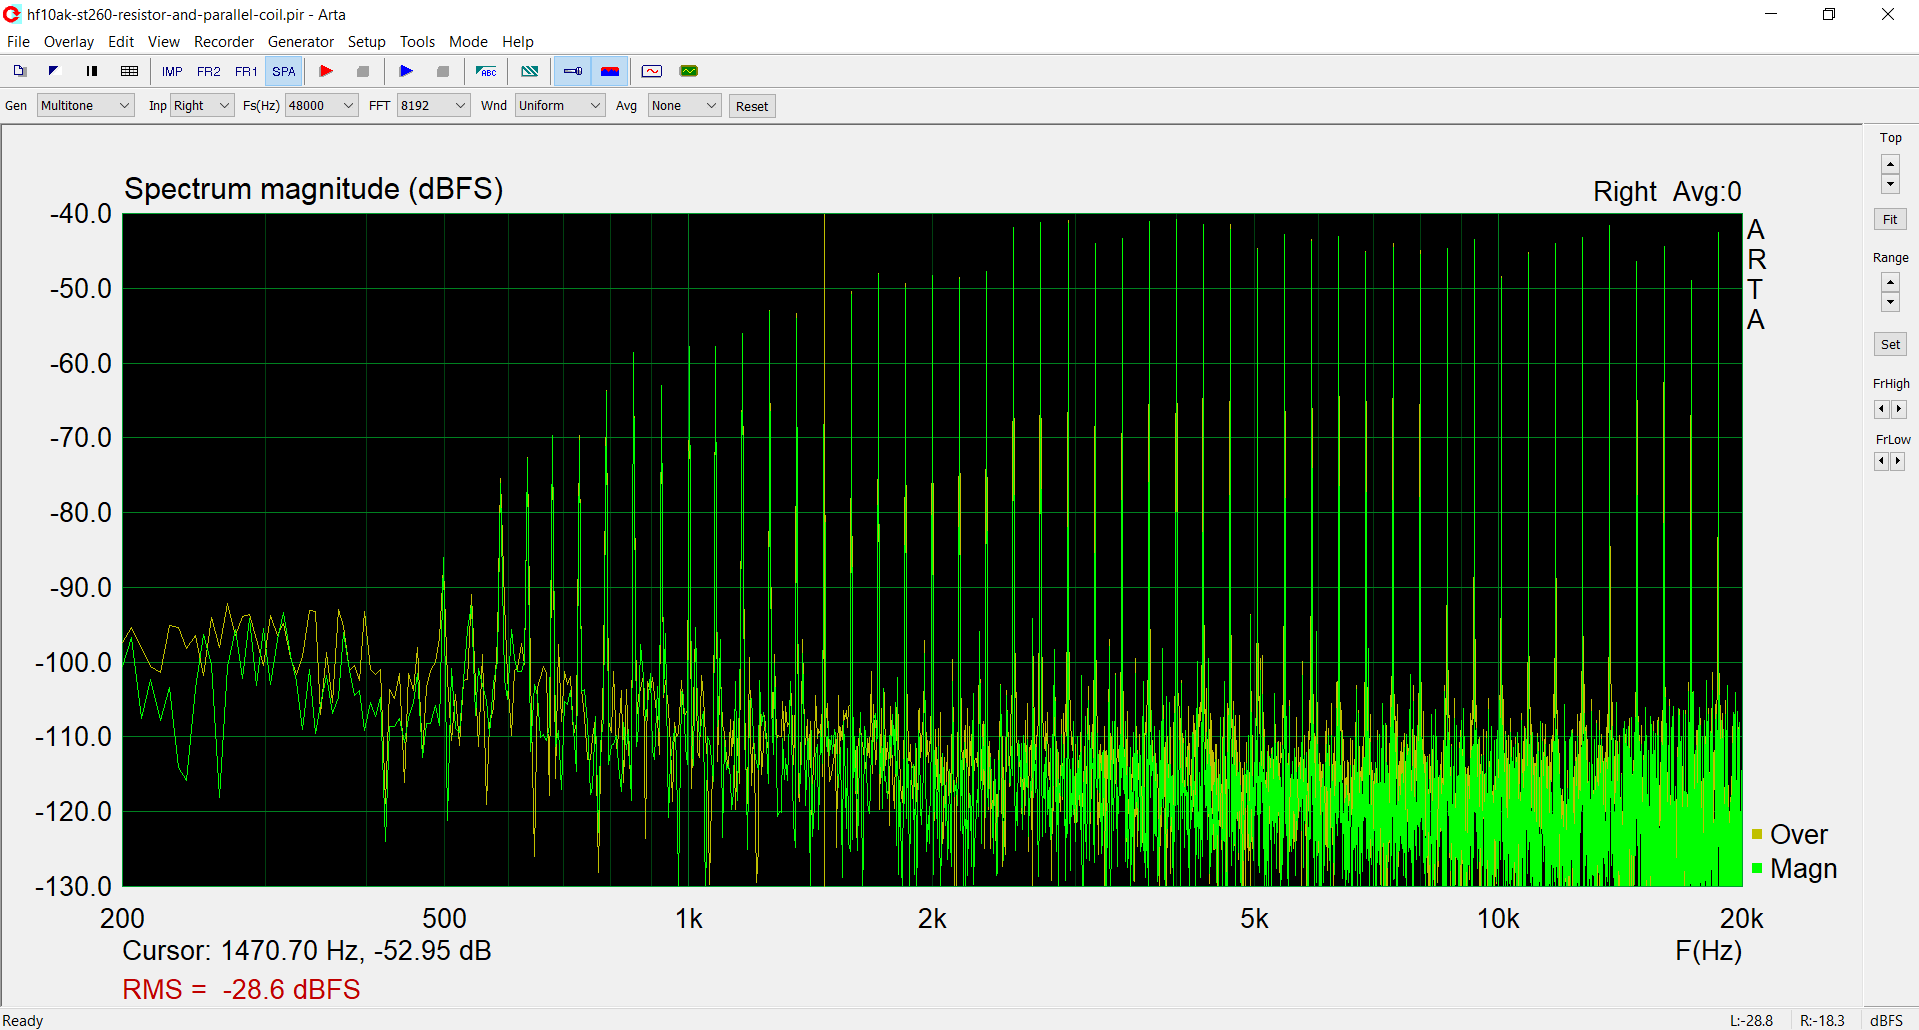
Task: Click the red RMS value text
Action: point(241,989)
